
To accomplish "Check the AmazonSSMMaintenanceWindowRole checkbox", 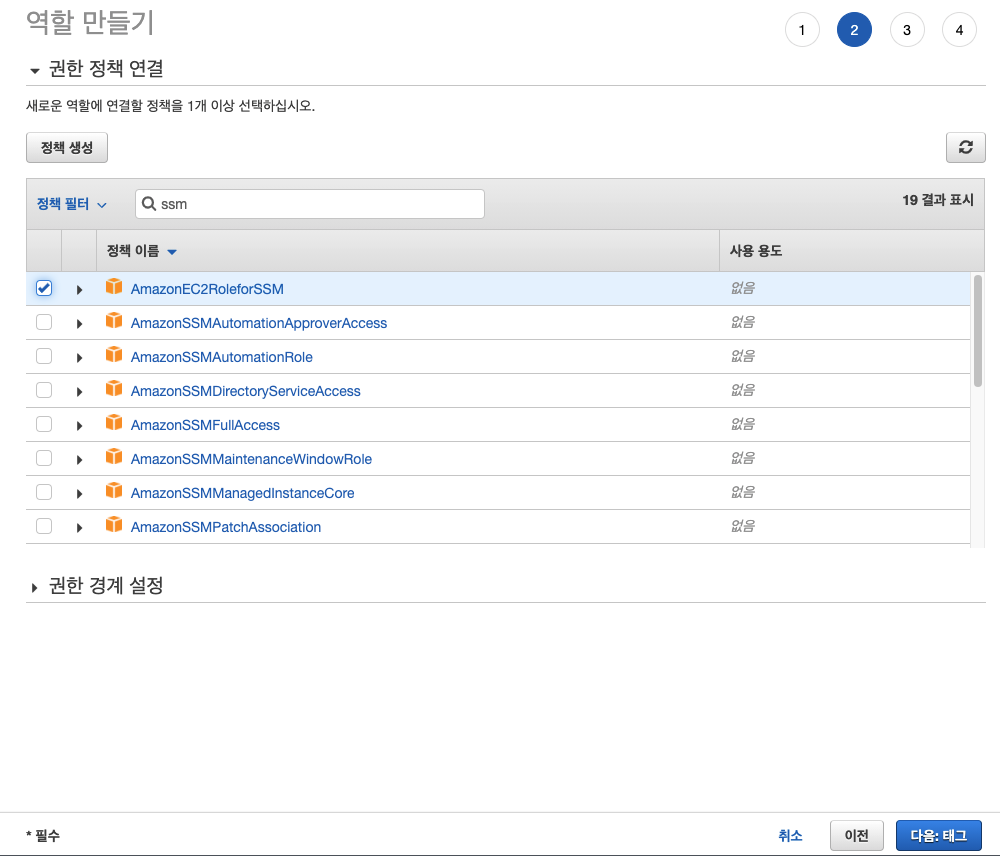I will (44, 458).
